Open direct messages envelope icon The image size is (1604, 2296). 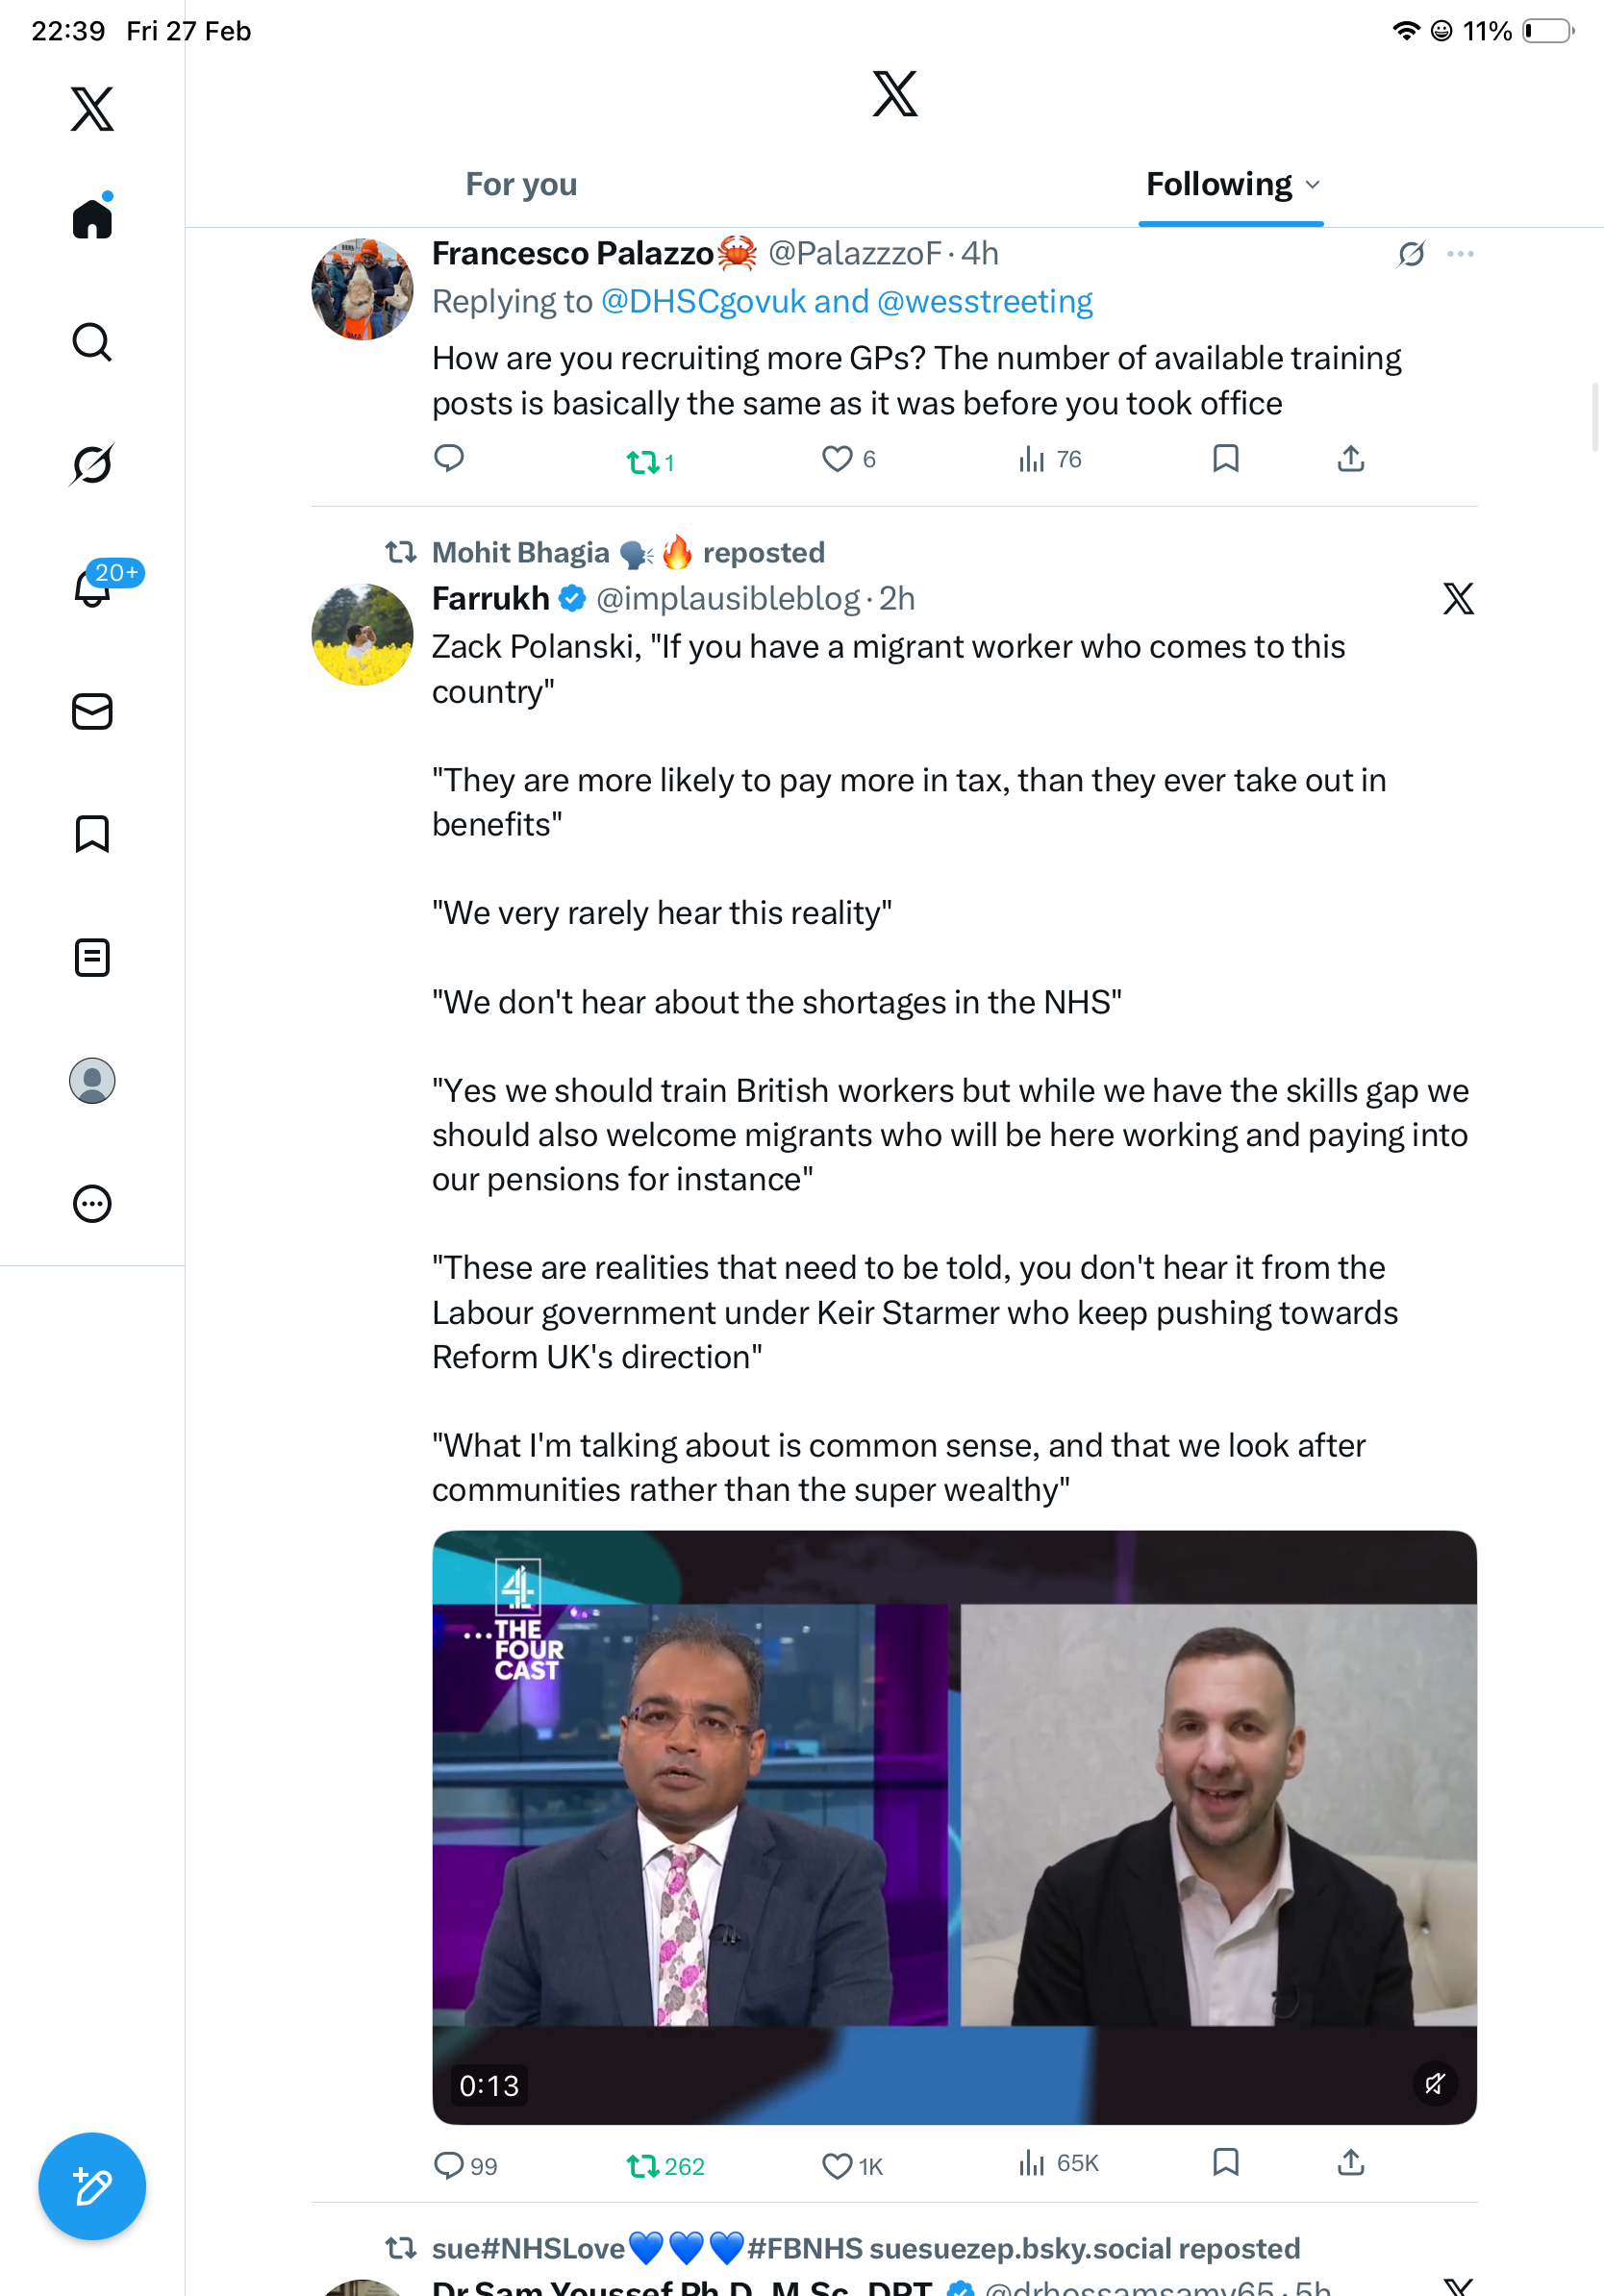pyautogui.click(x=92, y=711)
